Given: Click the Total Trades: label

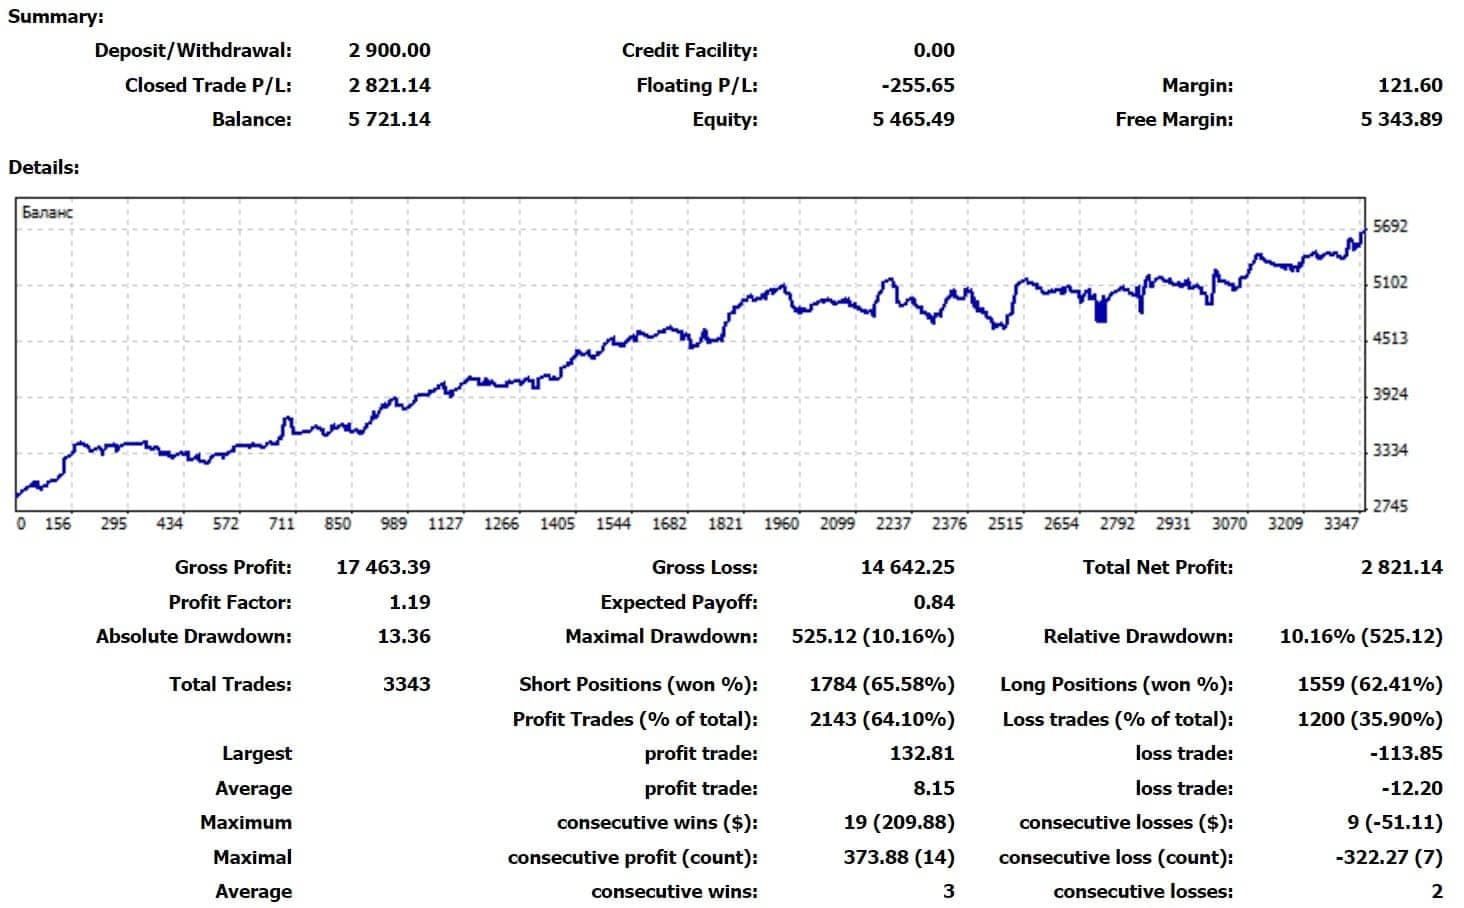Looking at the screenshot, I should (x=230, y=684).
